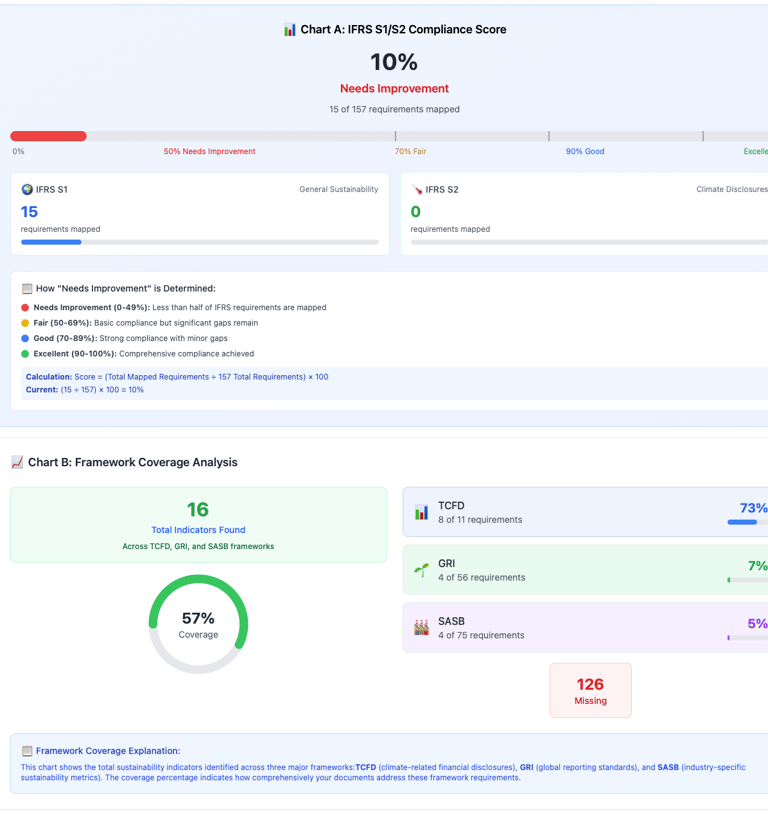Click the 'Calculation: Score =' formula line
The image size is (768, 815).
coord(177,377)
